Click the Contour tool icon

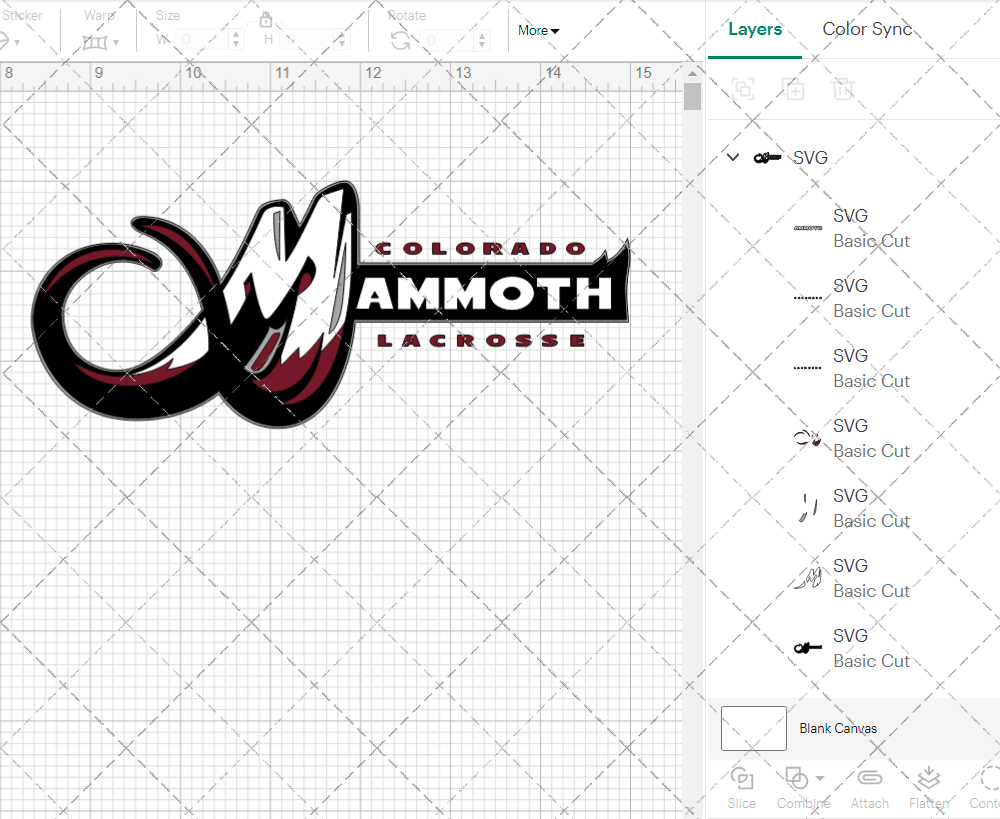(x=990, y=779)
